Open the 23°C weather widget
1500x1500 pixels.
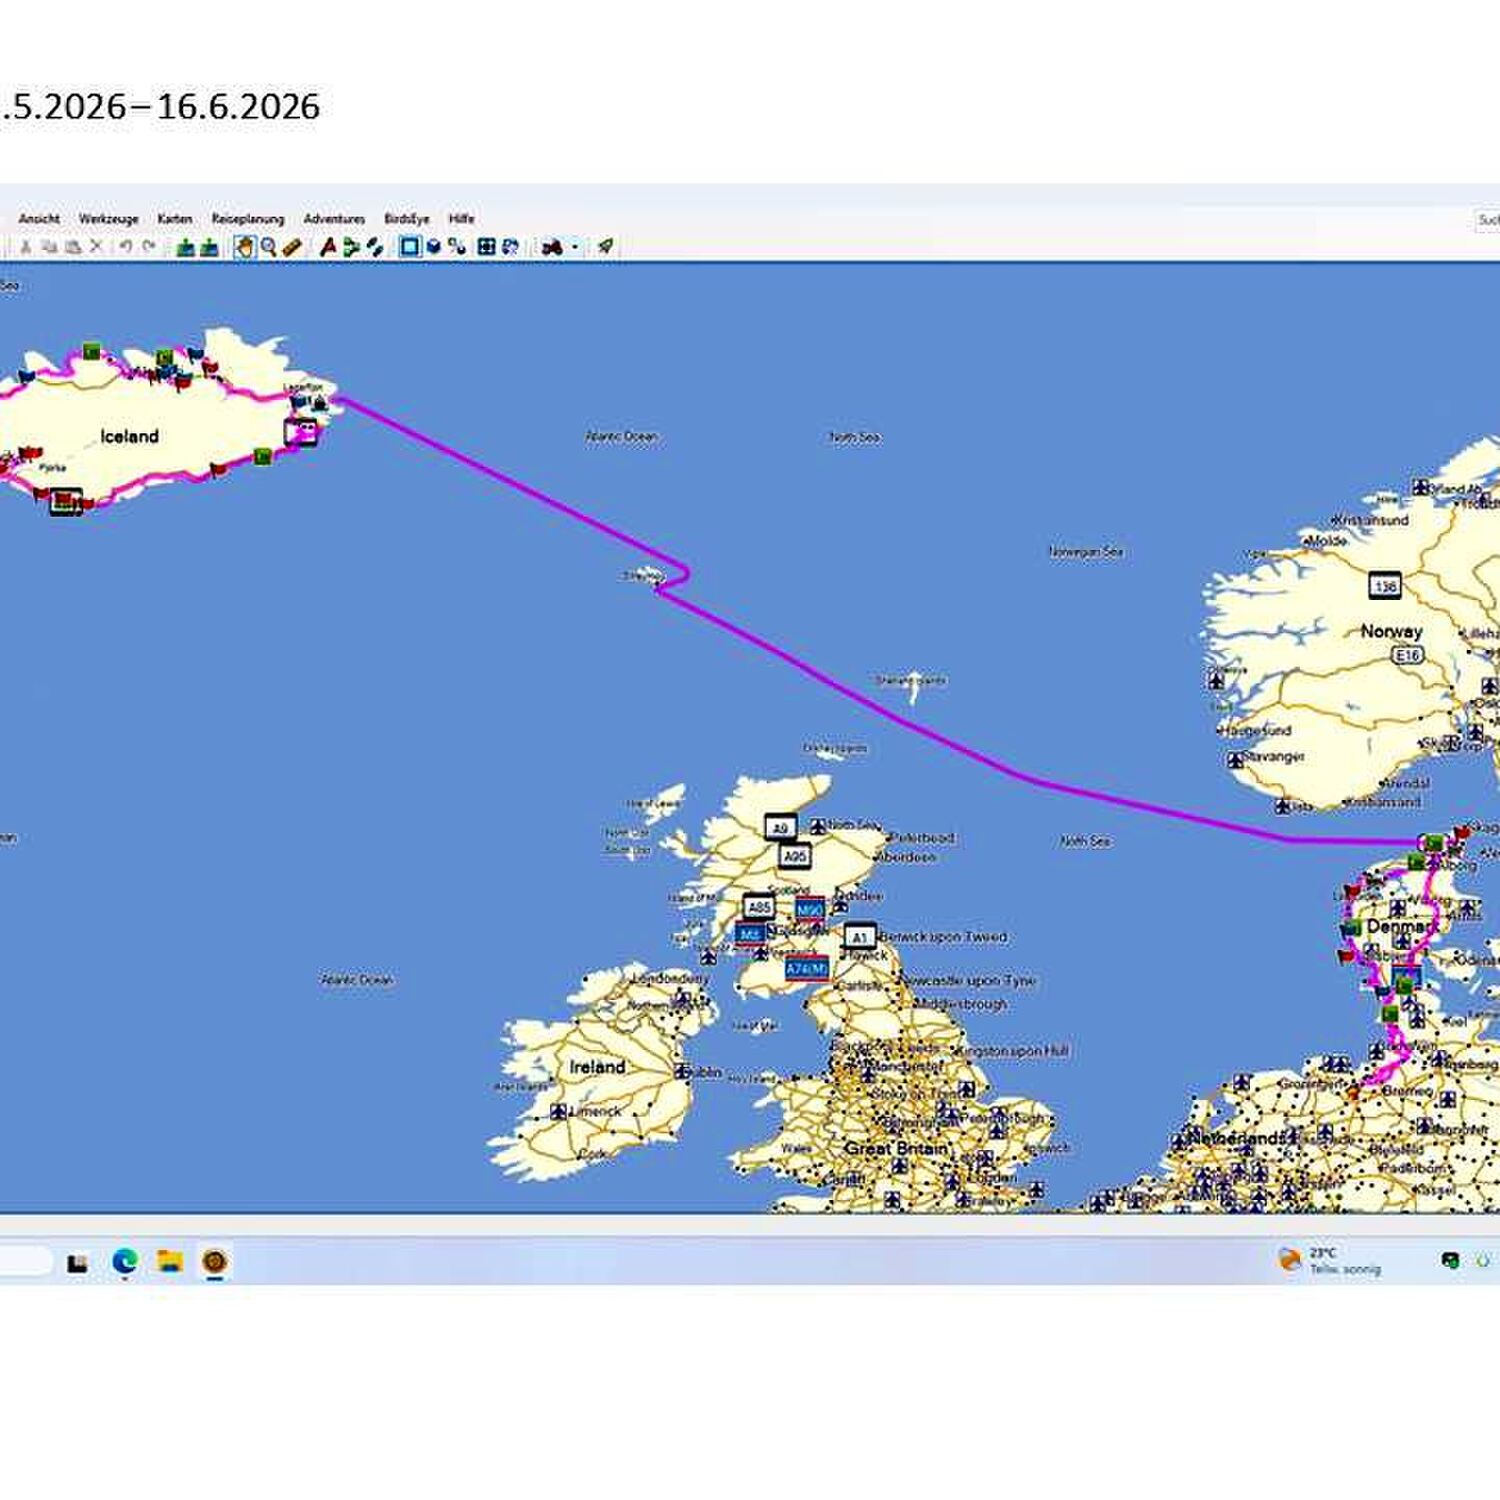[1330, 1260]
